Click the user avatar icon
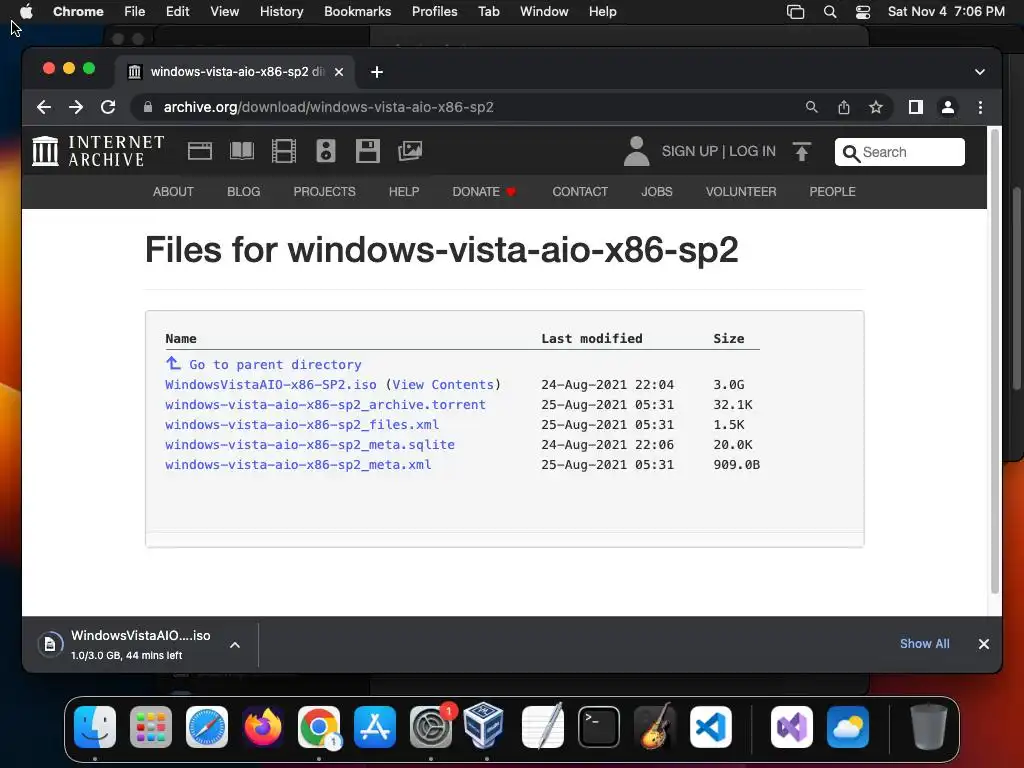1024x768 pixels. coord(636,151)
